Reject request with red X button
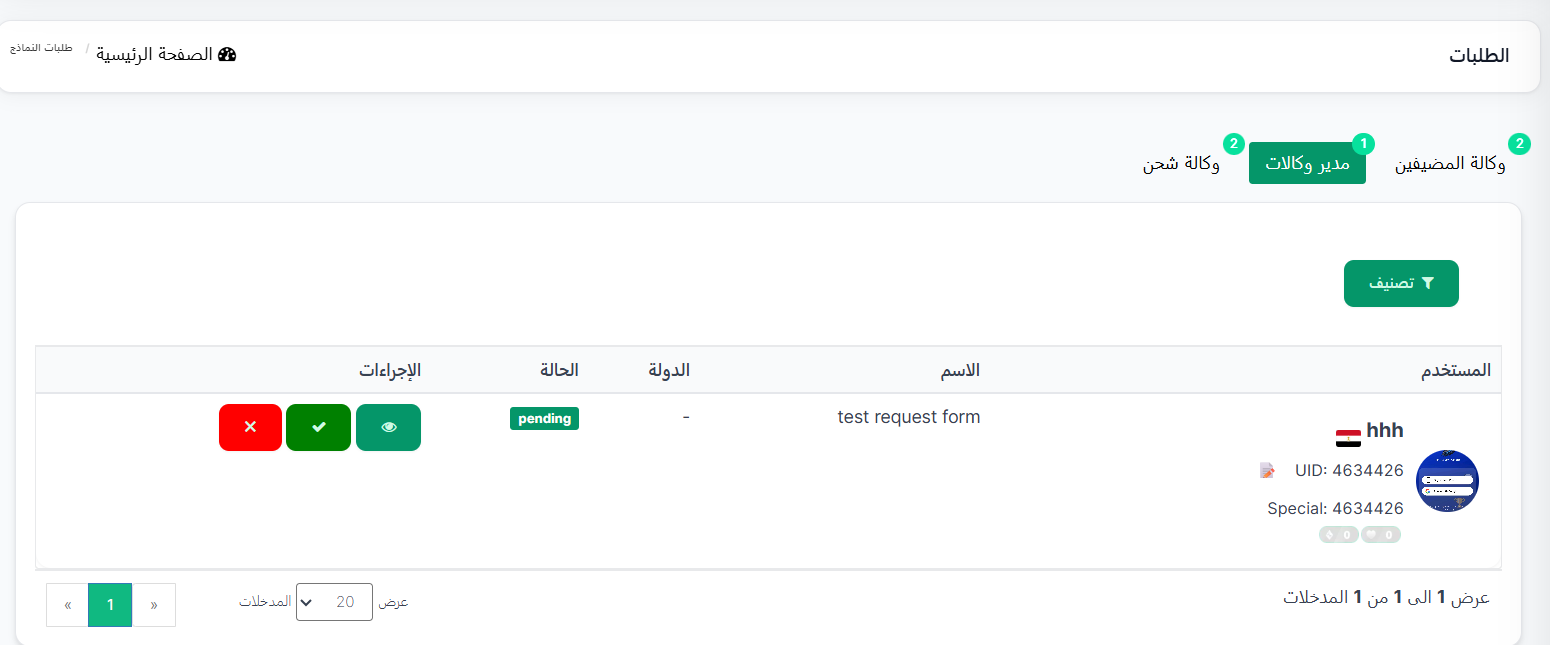Screen dimensions: 1550x645 250,427
